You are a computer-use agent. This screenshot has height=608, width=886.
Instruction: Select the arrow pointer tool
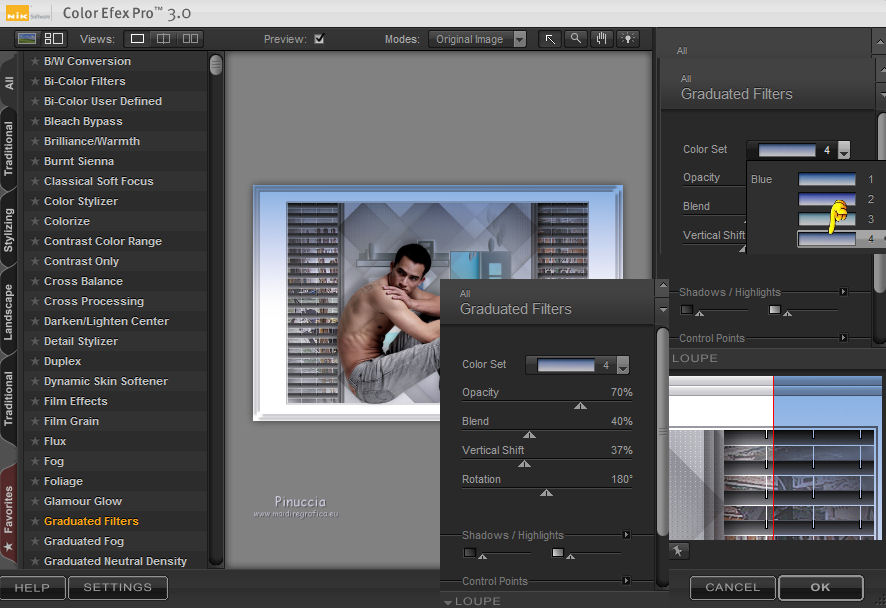[550, 39]
